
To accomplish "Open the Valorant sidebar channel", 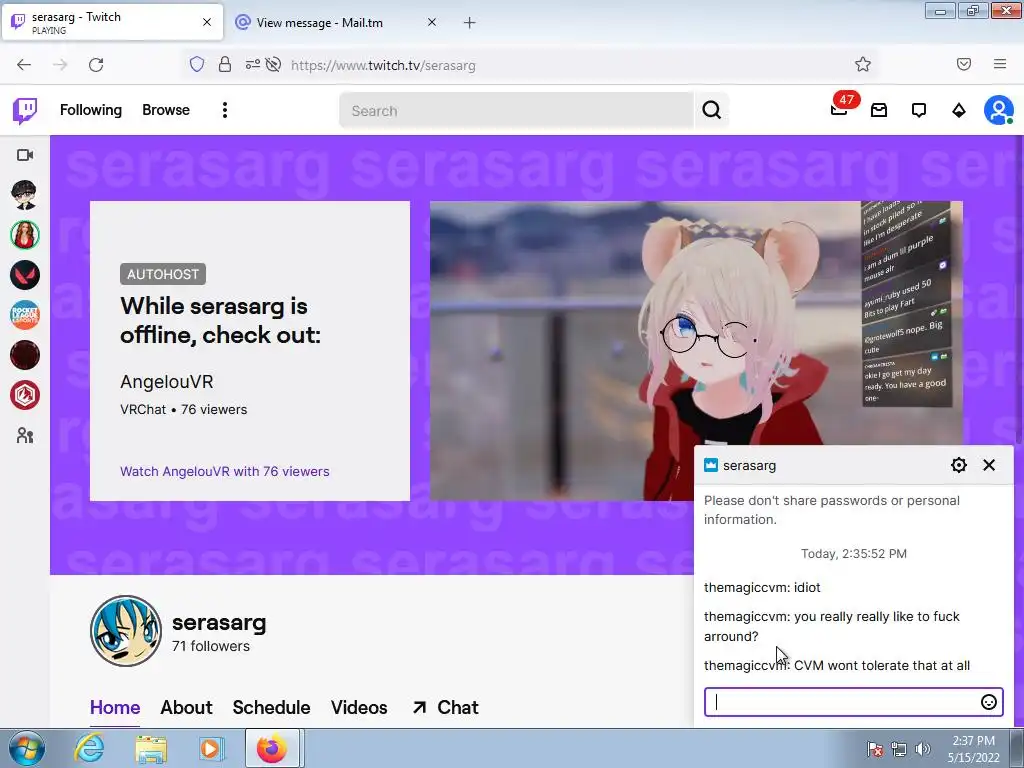I will point(25,275).
